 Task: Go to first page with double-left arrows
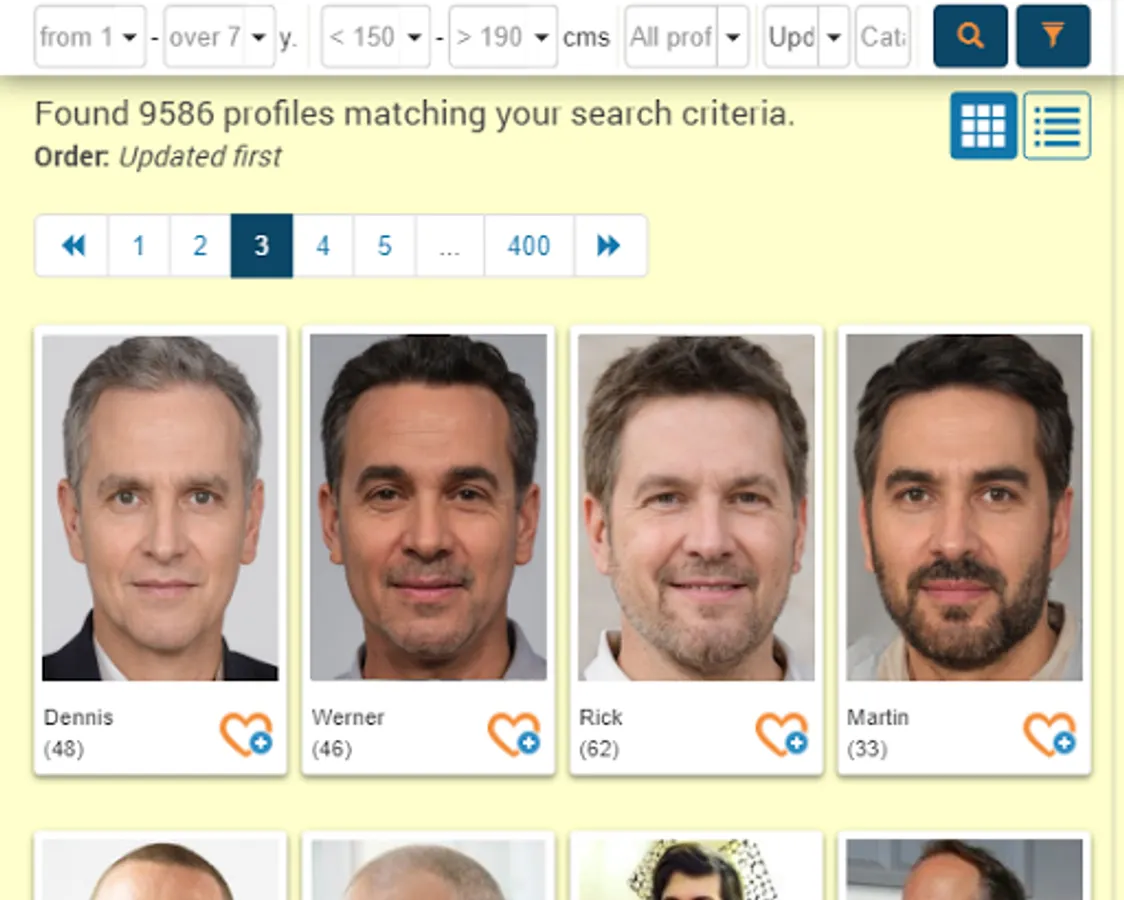pos(72,246)
